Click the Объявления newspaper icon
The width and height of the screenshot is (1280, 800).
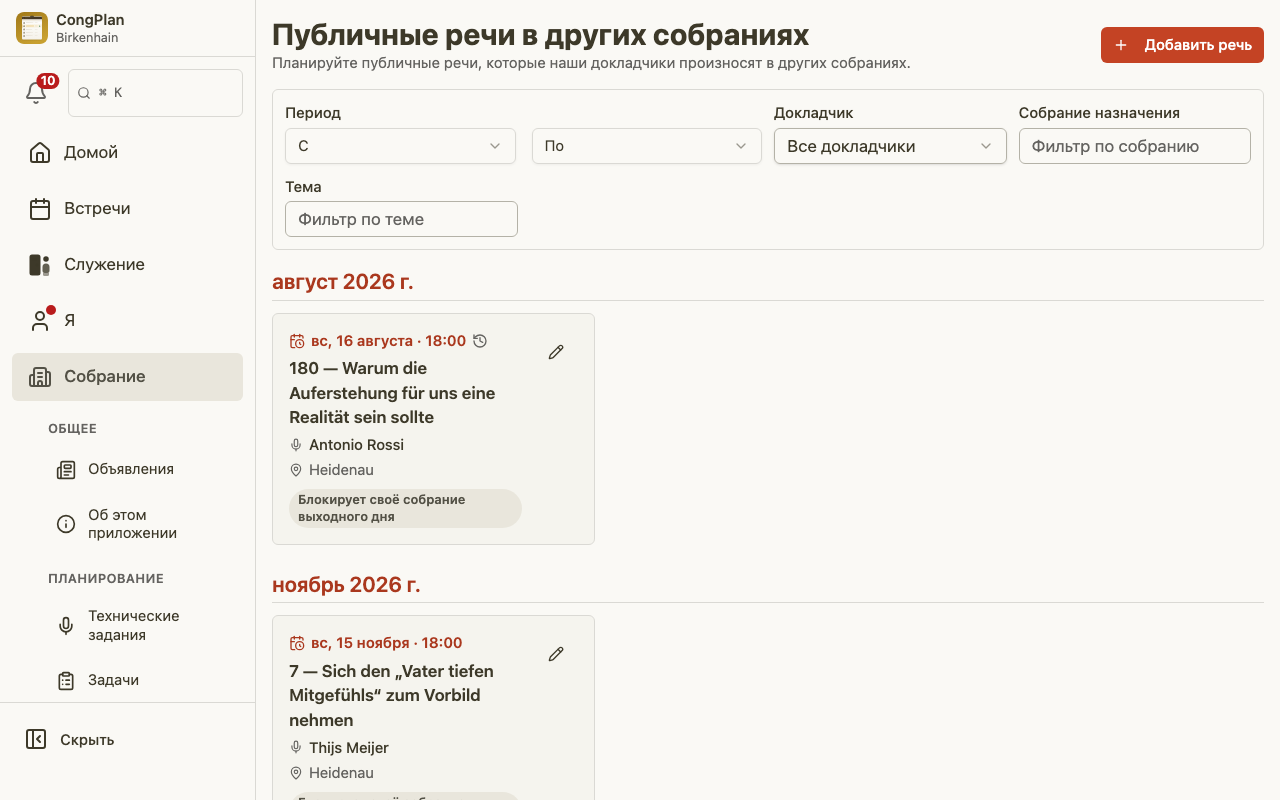pyautogui.click(x=66, y=469)
